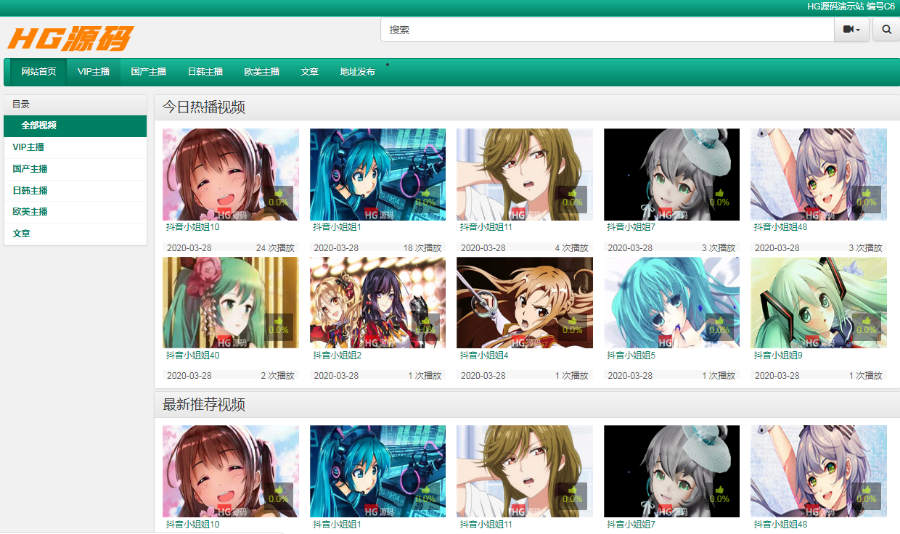The height and width of the screenshot is (534, 900).
Task: Open the 抖音小姐姐9 video thumbnail
Action: point(818,303)
